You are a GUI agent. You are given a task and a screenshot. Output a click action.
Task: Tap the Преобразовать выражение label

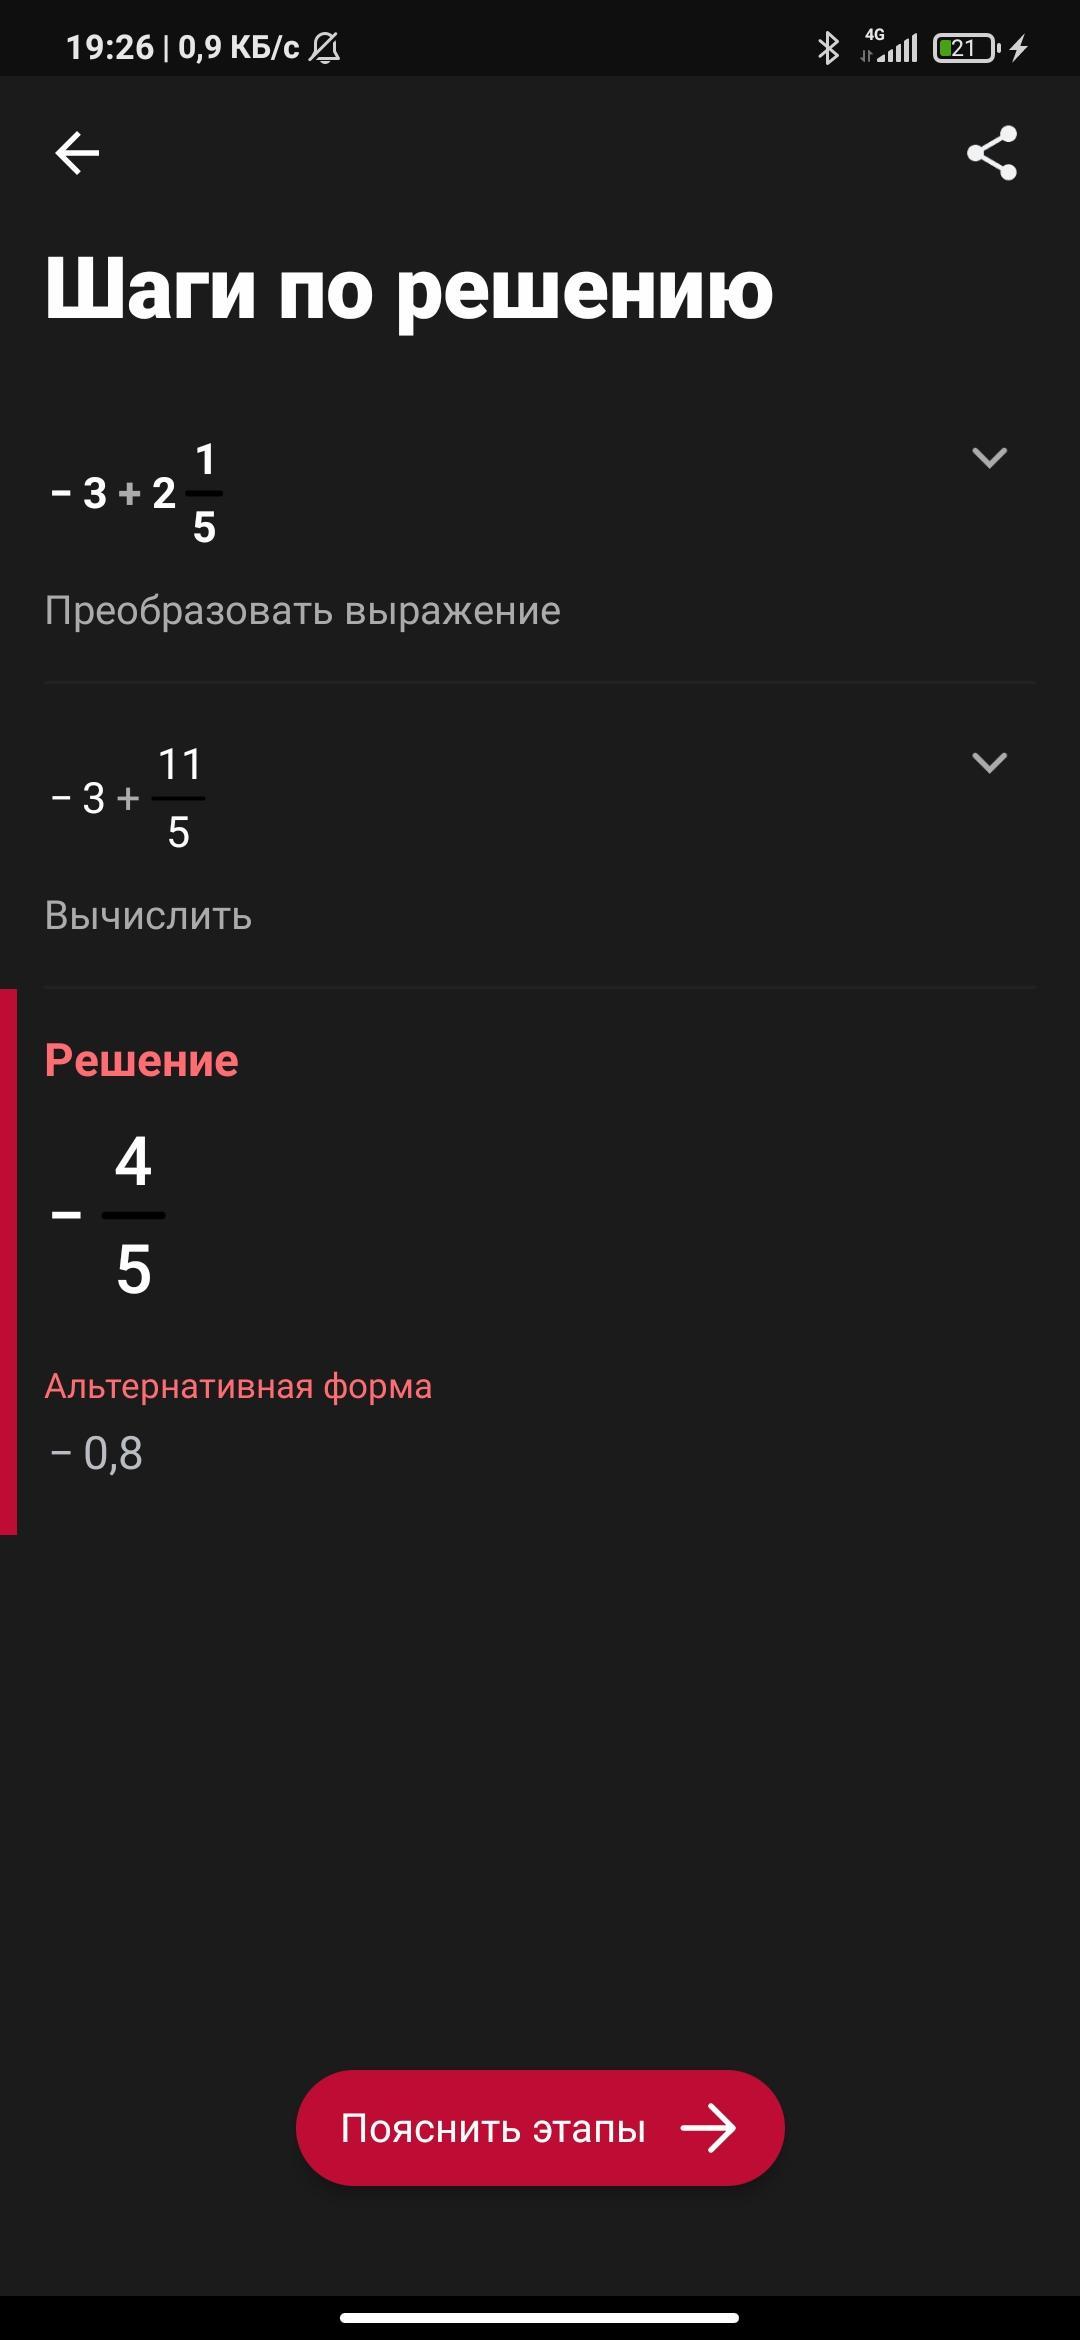(x=302, y=611)
